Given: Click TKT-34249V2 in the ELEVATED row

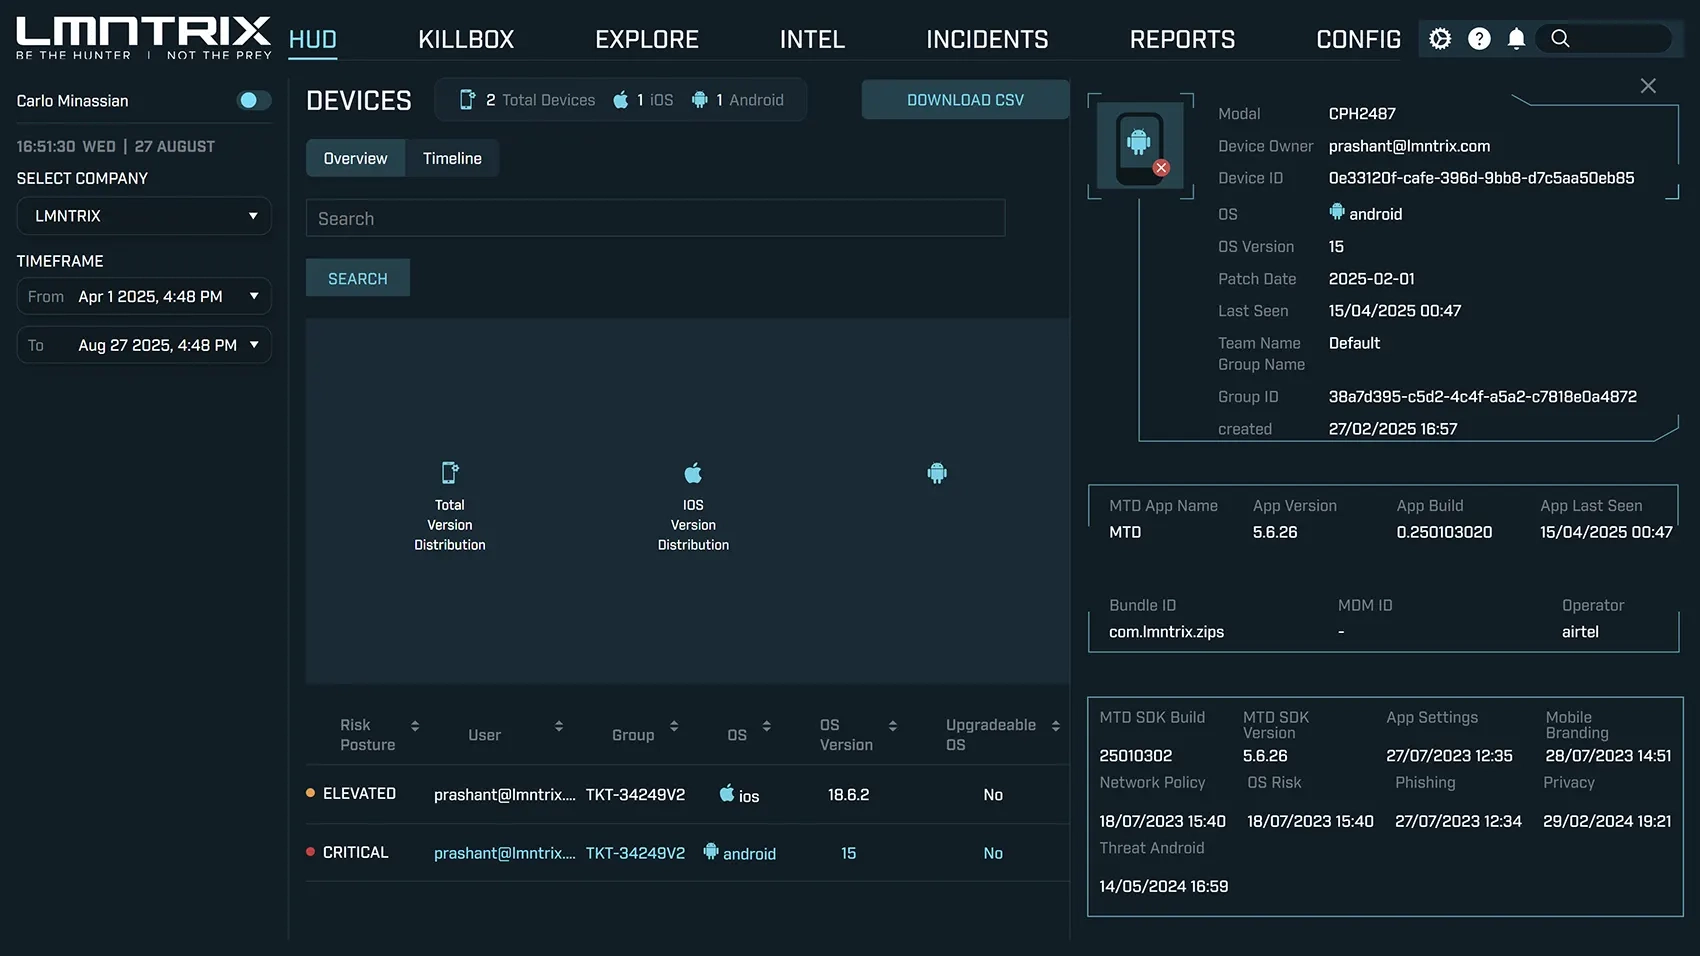Looking at the screenshot, I should 635,795.
